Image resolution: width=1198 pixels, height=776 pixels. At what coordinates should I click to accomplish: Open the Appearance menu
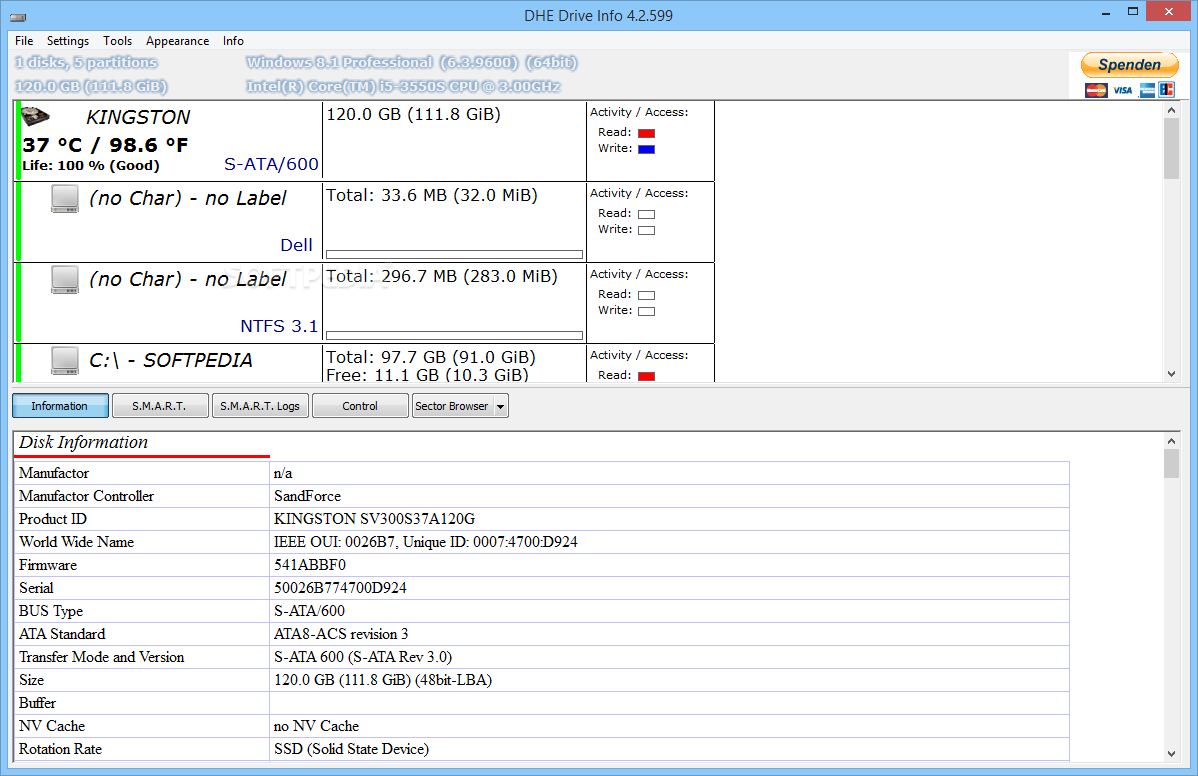177,41
